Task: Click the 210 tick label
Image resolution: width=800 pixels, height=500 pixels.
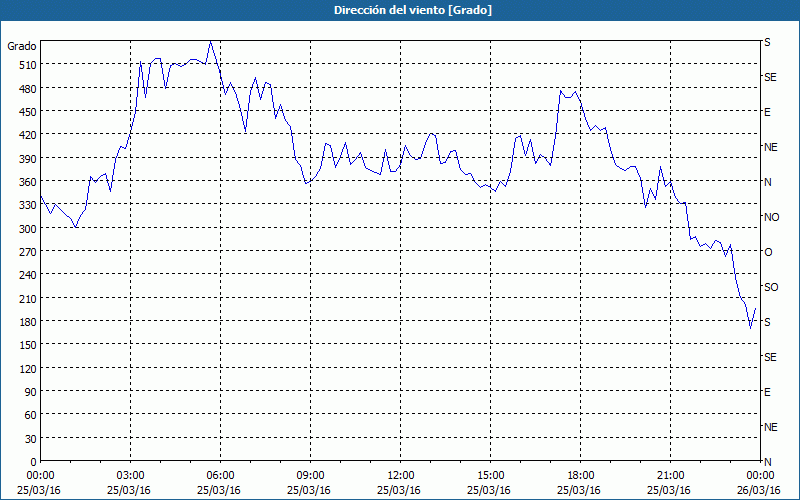Action: [28, 298]
